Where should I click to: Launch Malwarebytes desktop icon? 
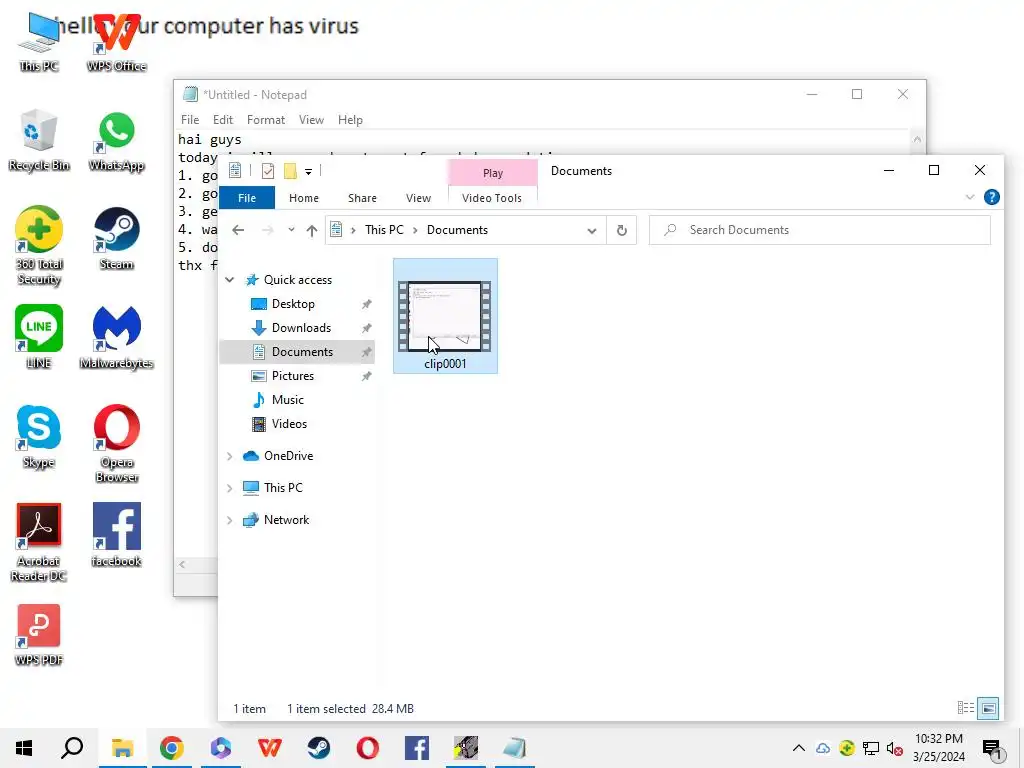click(x=117, y=336)
